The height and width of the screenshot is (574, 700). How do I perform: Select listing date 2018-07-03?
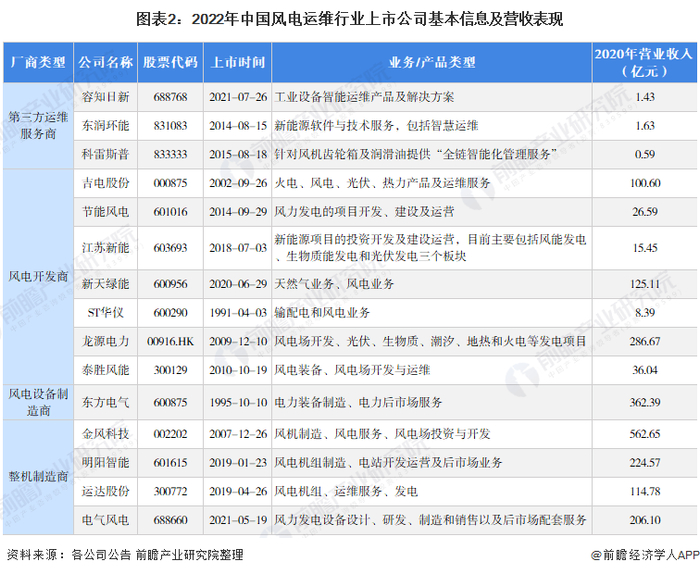tap(238, 248)
